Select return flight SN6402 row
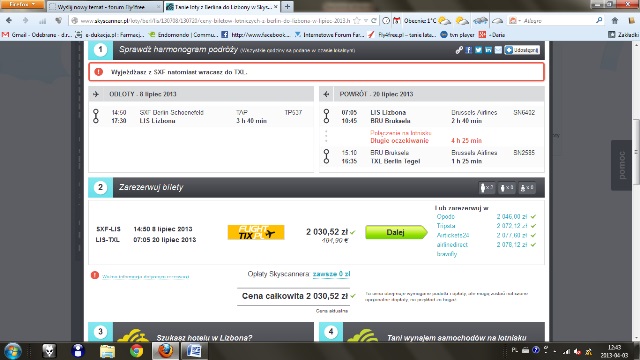Viewport: 640px width, 360px height. 431,116
